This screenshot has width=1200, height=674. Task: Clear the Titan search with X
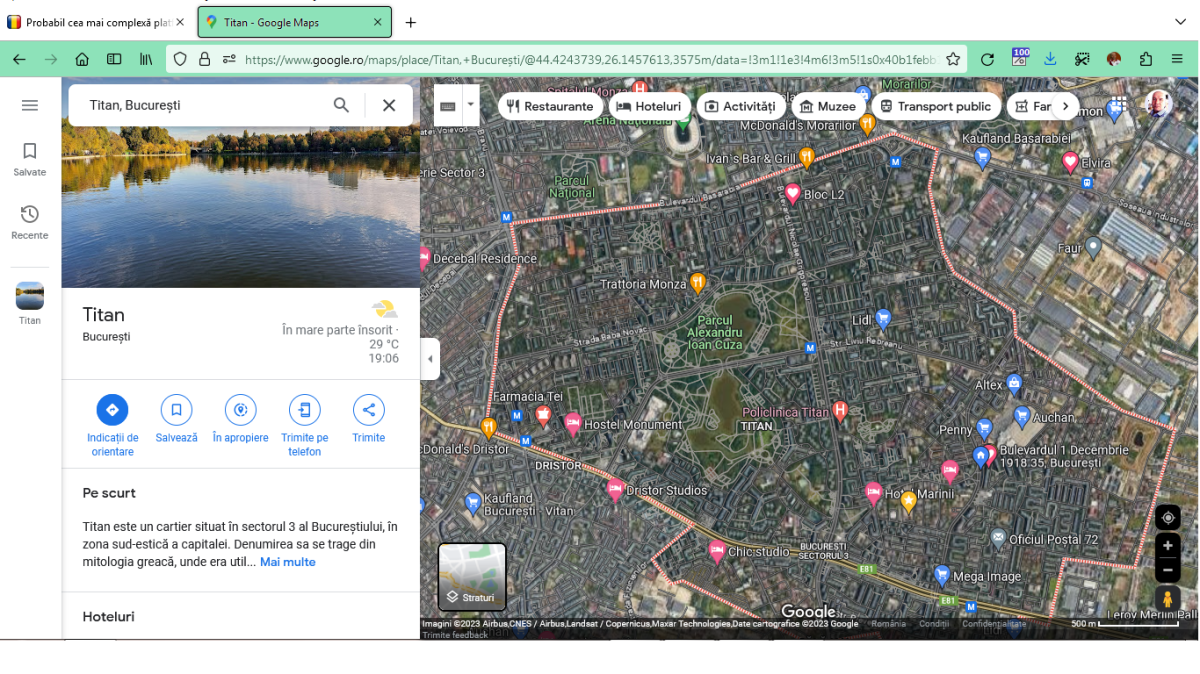389,105
